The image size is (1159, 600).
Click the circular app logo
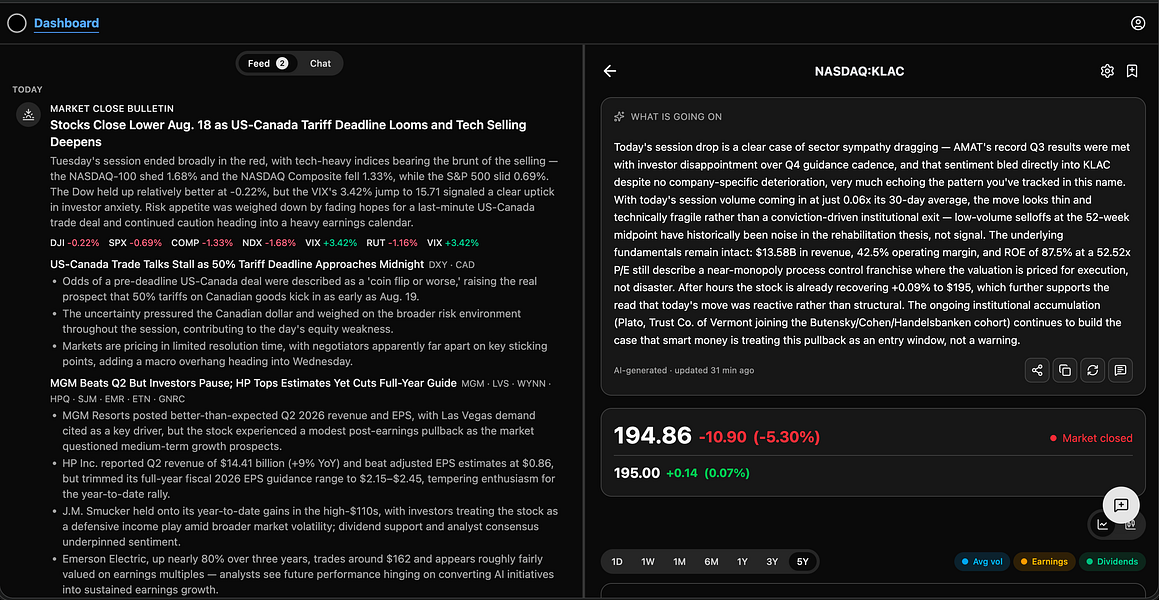[16, 24]
